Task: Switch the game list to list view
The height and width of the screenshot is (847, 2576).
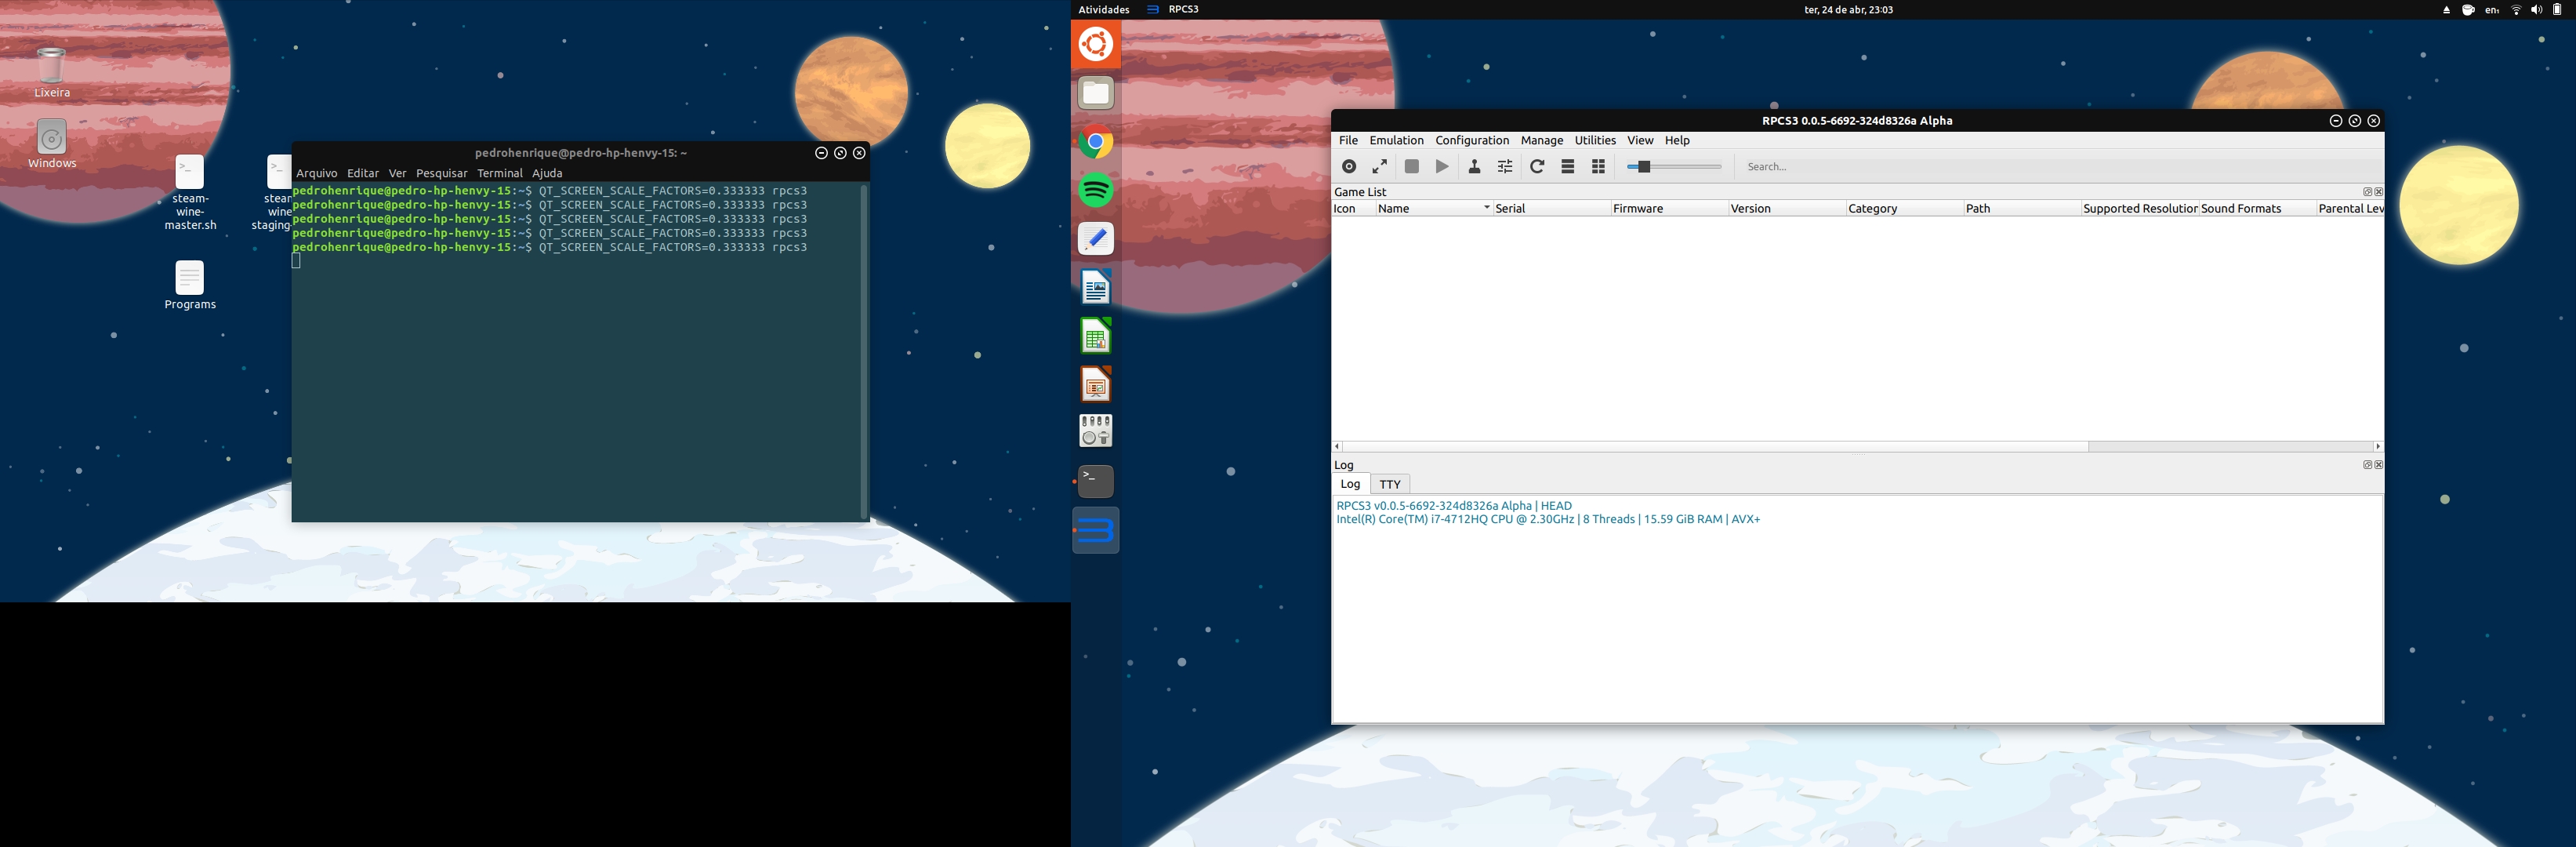Action: pyautogui.click(x=1568, y=167)
